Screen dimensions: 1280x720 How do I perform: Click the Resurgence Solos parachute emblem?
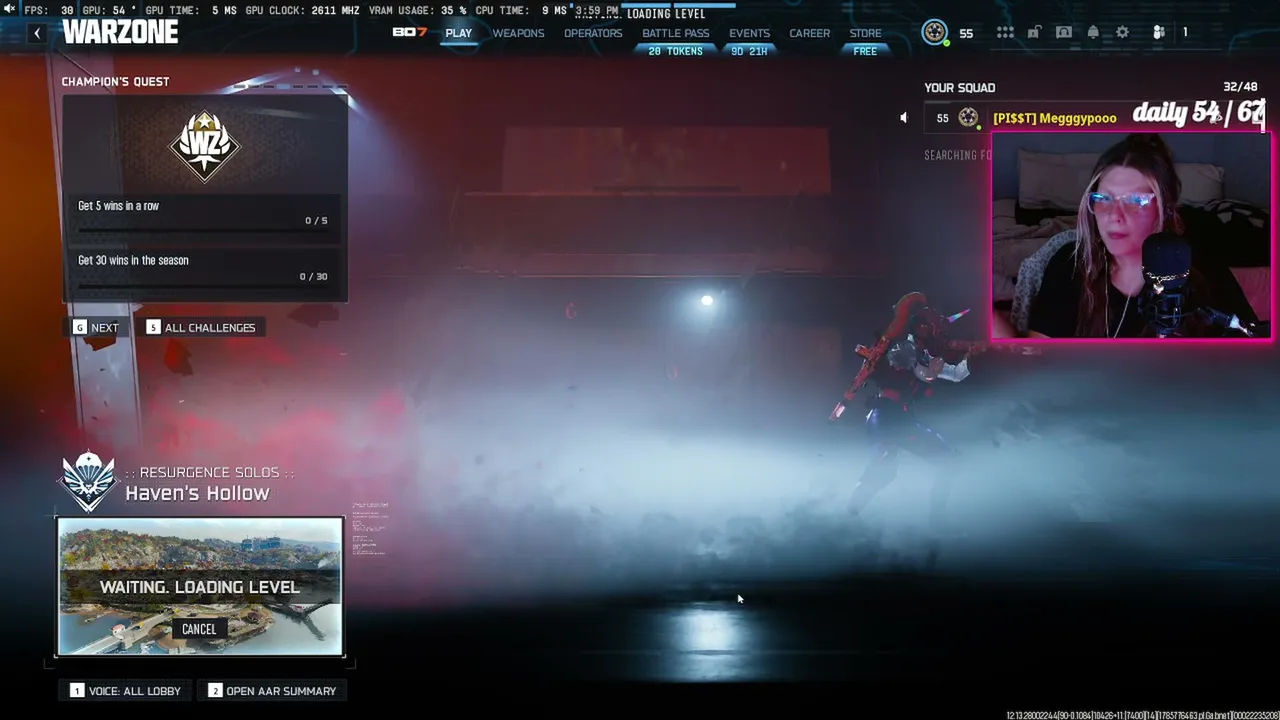(x=88, y=481)
